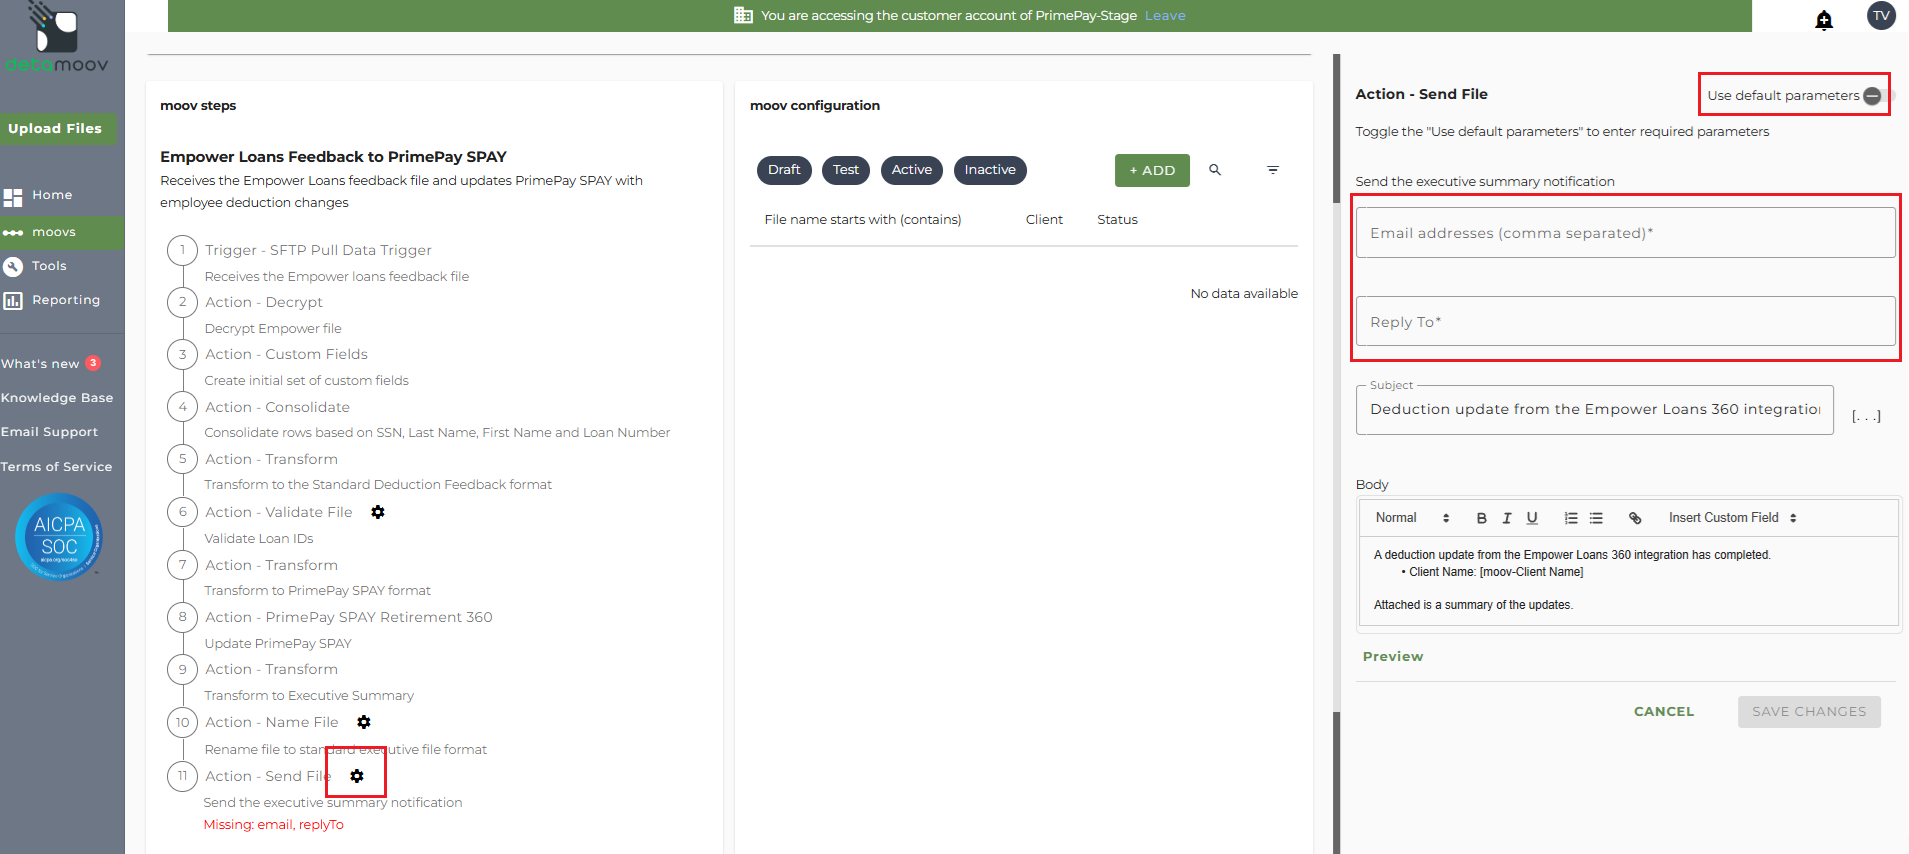Screen dimensions: 1909x854
Task: Click the moovs dots icon
Action: point(13,232)
